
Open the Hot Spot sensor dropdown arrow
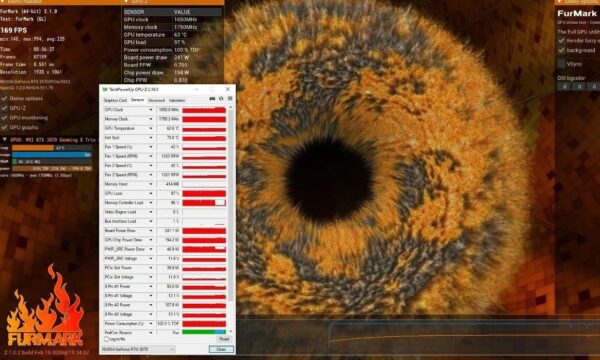[150, 138]
